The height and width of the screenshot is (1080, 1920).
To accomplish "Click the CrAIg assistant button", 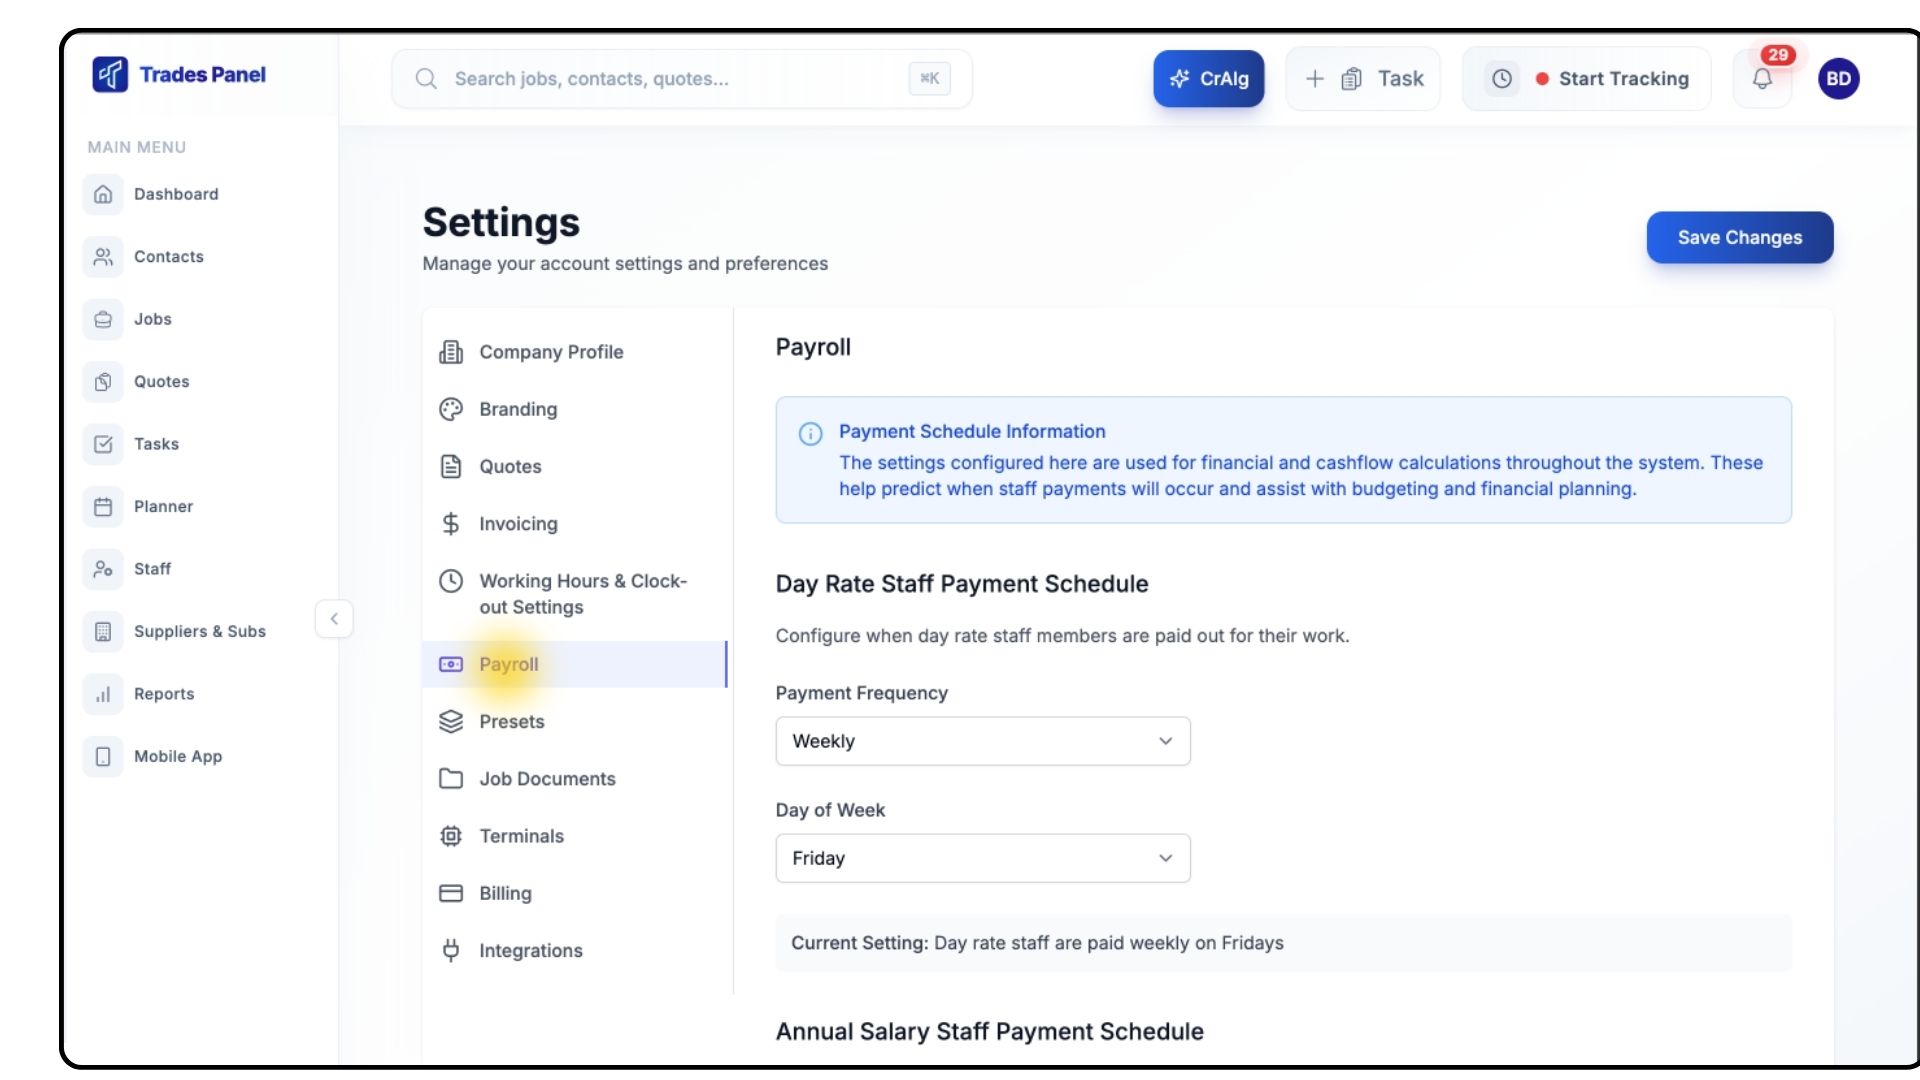I will (x=1208, y=79).
